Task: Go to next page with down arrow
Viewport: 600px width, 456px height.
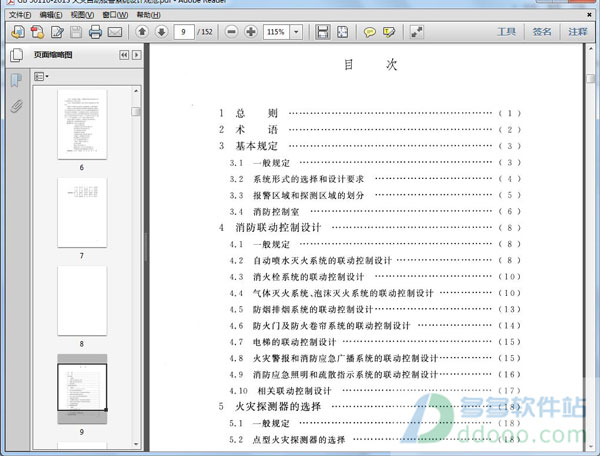Action: click(161, 31)
